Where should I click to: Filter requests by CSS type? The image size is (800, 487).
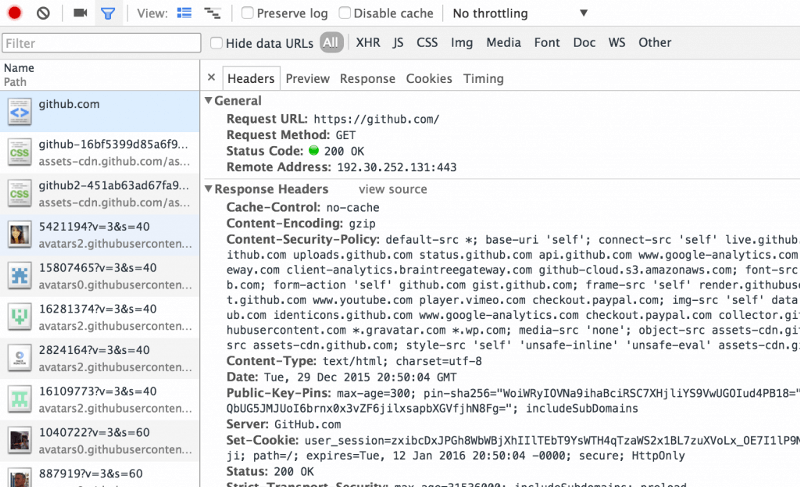click(427, 42)
